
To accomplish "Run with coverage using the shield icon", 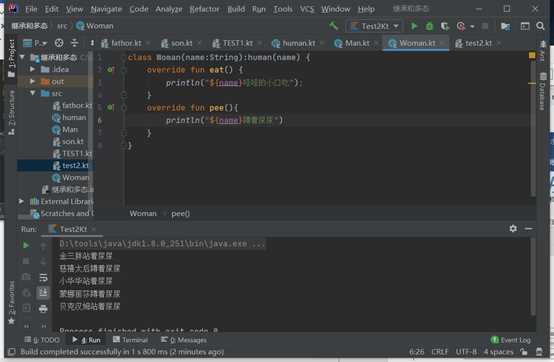I will pyautogui.click(x=444, y=26).
